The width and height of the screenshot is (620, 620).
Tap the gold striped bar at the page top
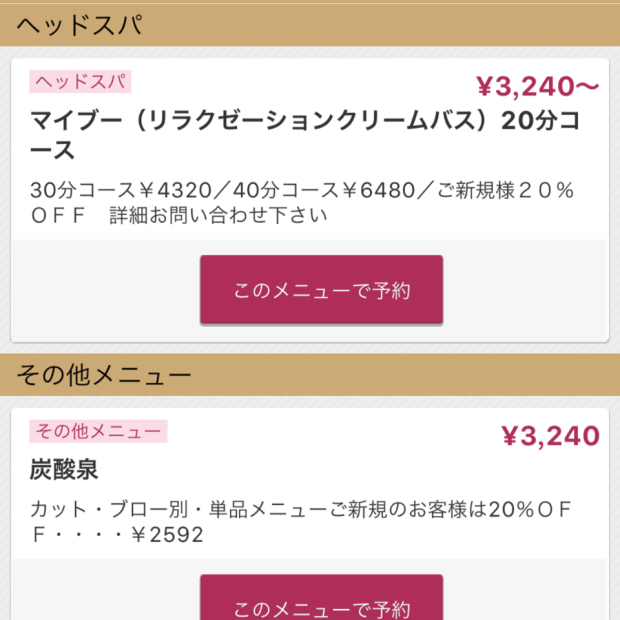(310, 3)
